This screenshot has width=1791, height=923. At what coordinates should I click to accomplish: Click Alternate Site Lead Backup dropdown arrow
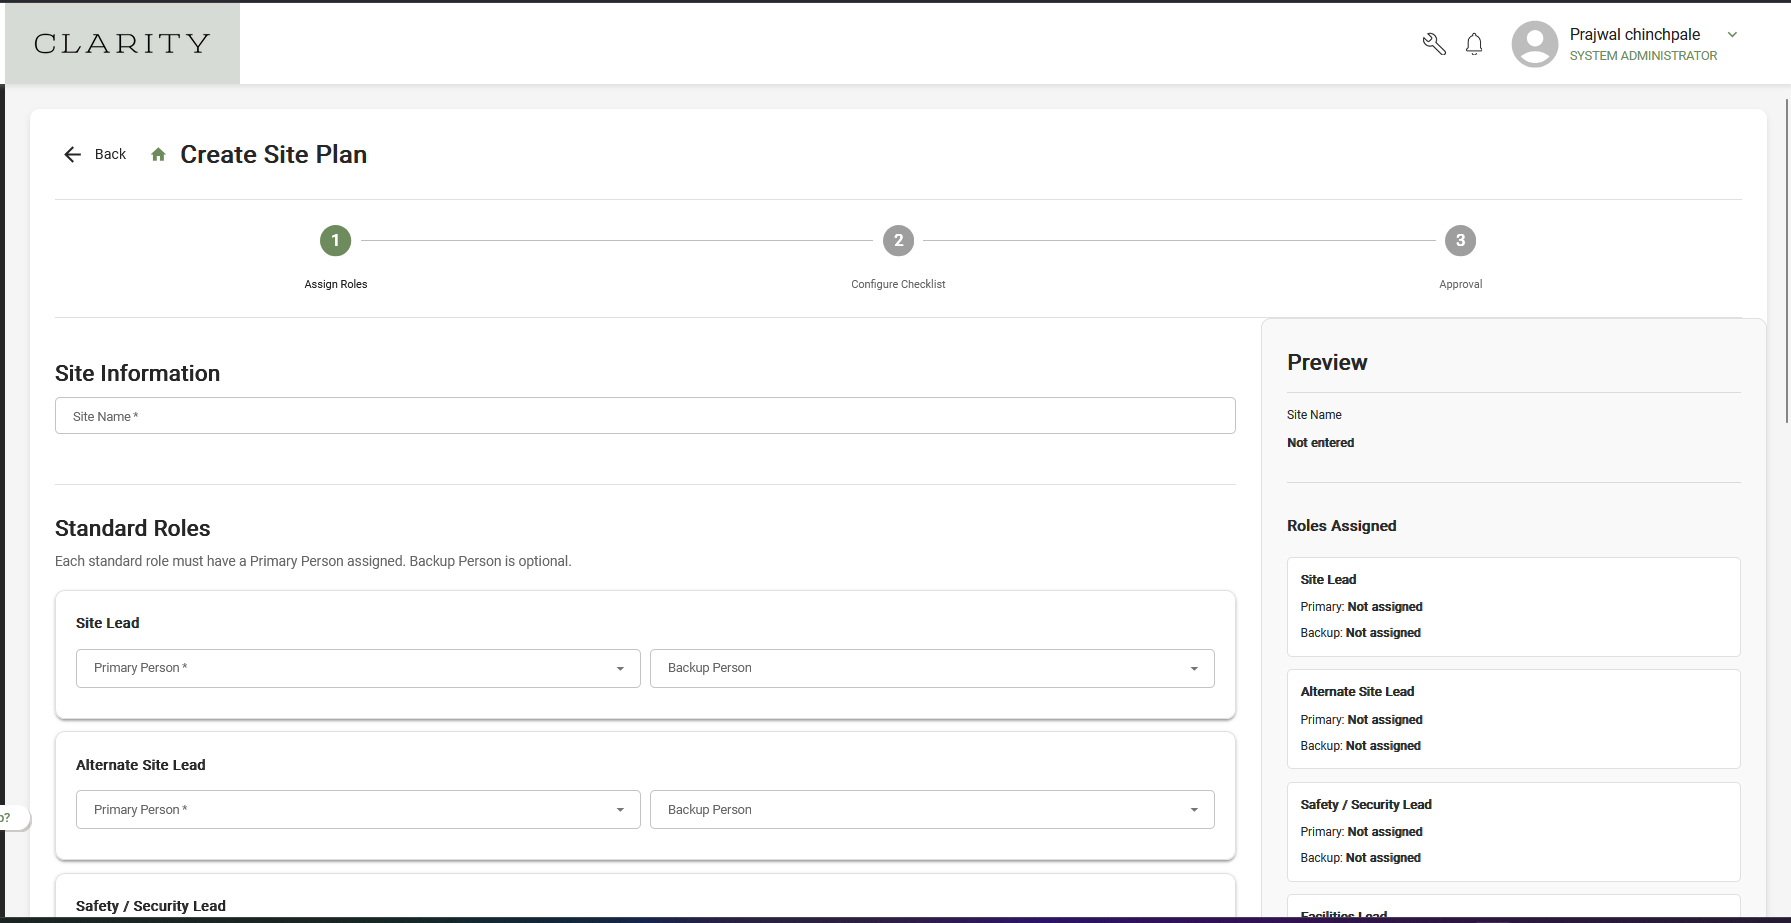(x=1194, y=810)
